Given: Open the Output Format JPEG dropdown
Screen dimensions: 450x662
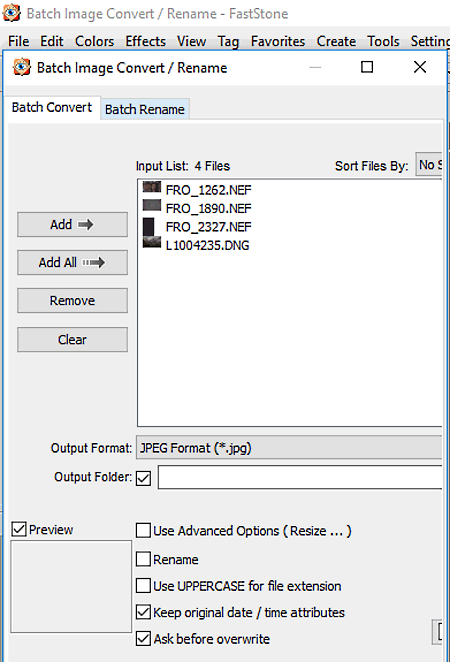Looking at the screenshot, I should coord(289,448).
